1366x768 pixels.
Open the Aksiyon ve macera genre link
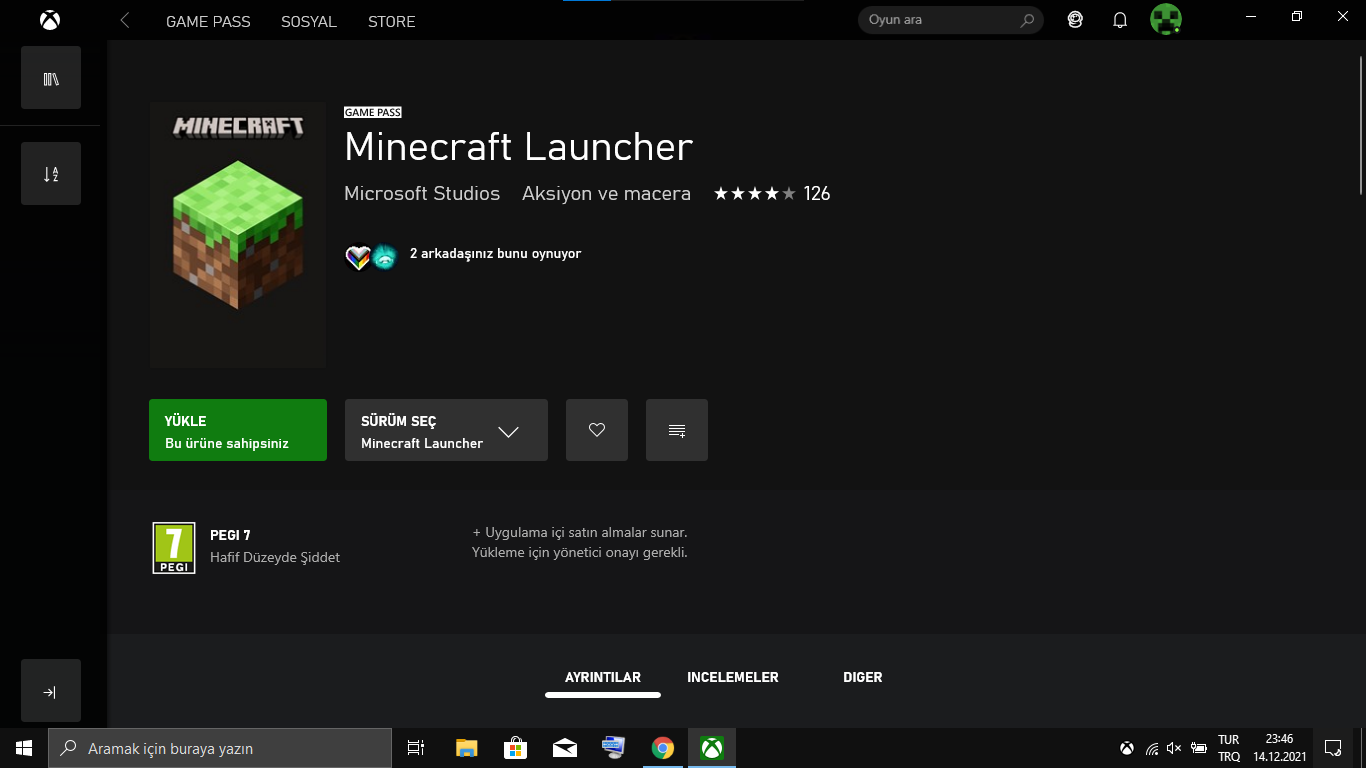pos(606,193)
